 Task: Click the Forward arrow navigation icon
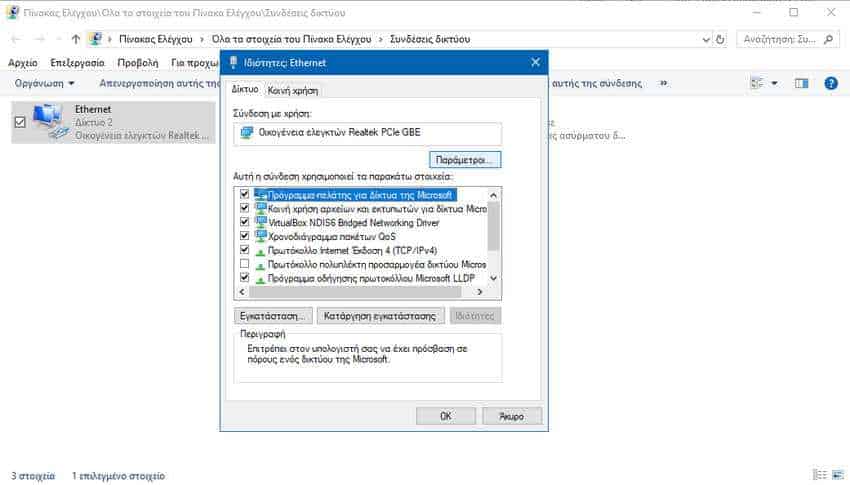(x=40, y=39)
